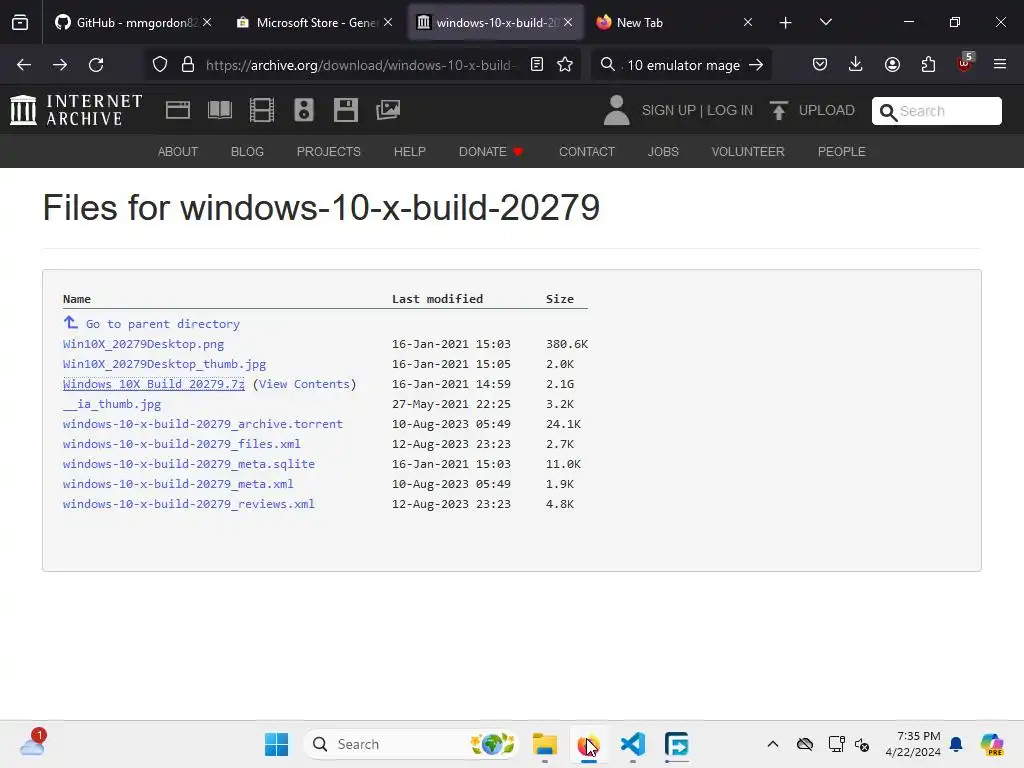Open Firefox account icon
1024x768 pixels.
(892, 65)
